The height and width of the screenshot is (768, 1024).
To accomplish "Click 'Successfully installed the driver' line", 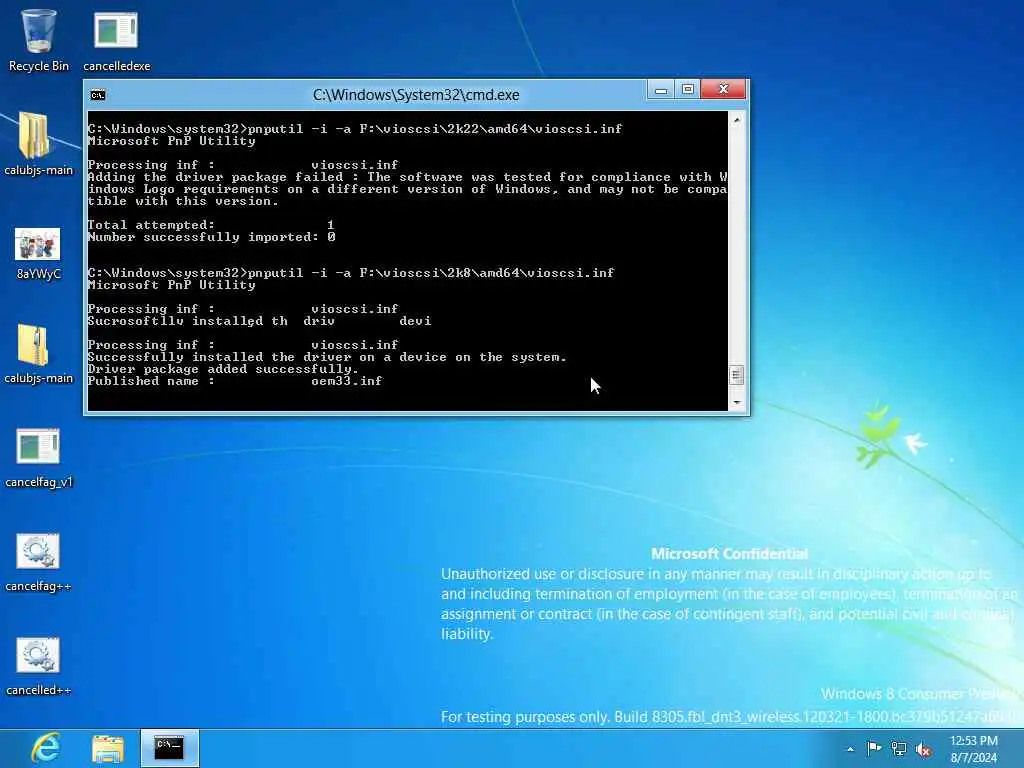I will coord(327,357).
